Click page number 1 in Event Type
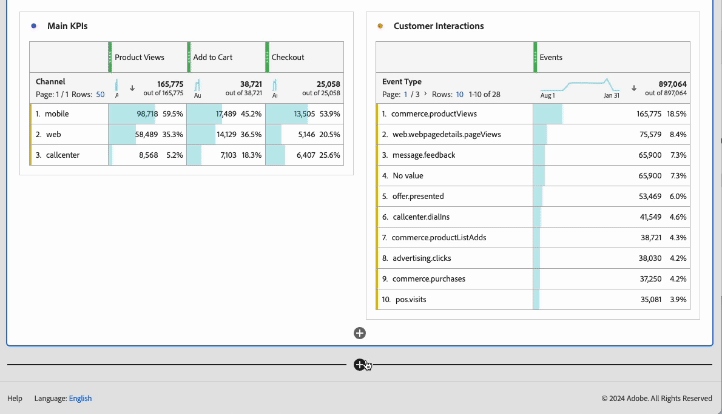Screen dimensions: 722x414 406,94
